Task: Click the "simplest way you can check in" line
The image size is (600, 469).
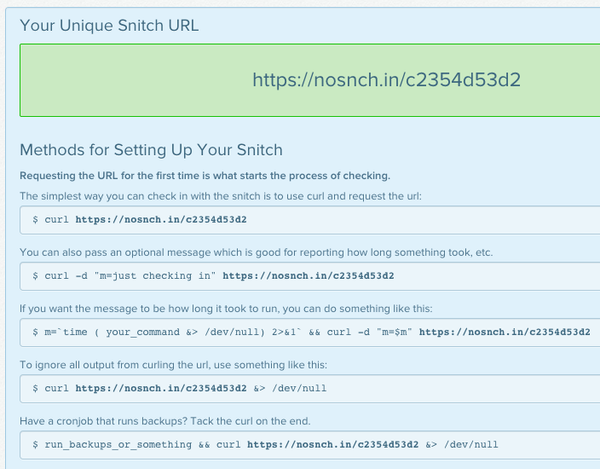Action: [200, 196]
